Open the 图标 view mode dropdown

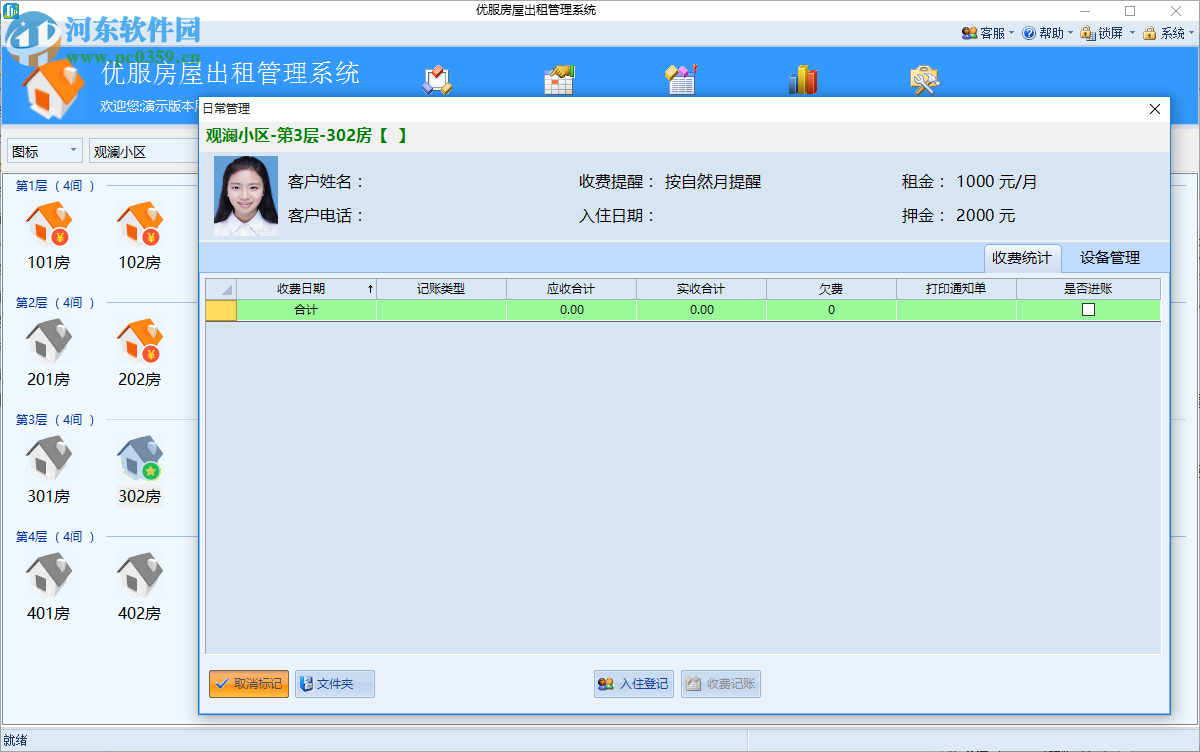[x=45, y=151]
